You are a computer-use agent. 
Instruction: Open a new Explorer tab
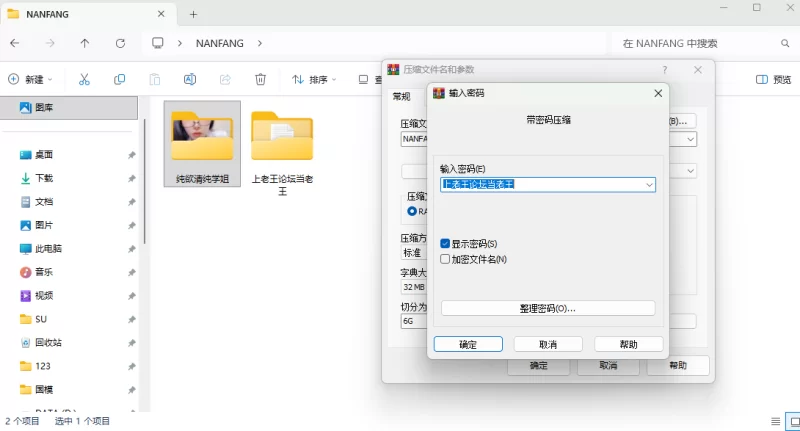(193, 14)
